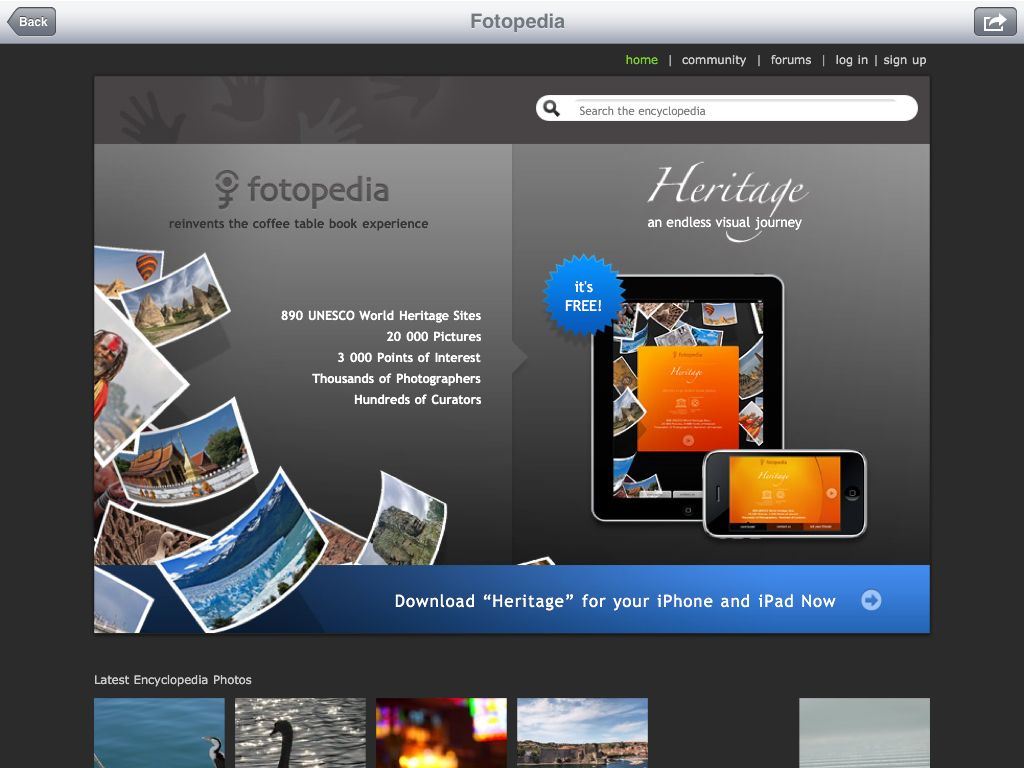
Task: Tap the Back button
Action: pyautogui.click(x=31, y=22)
